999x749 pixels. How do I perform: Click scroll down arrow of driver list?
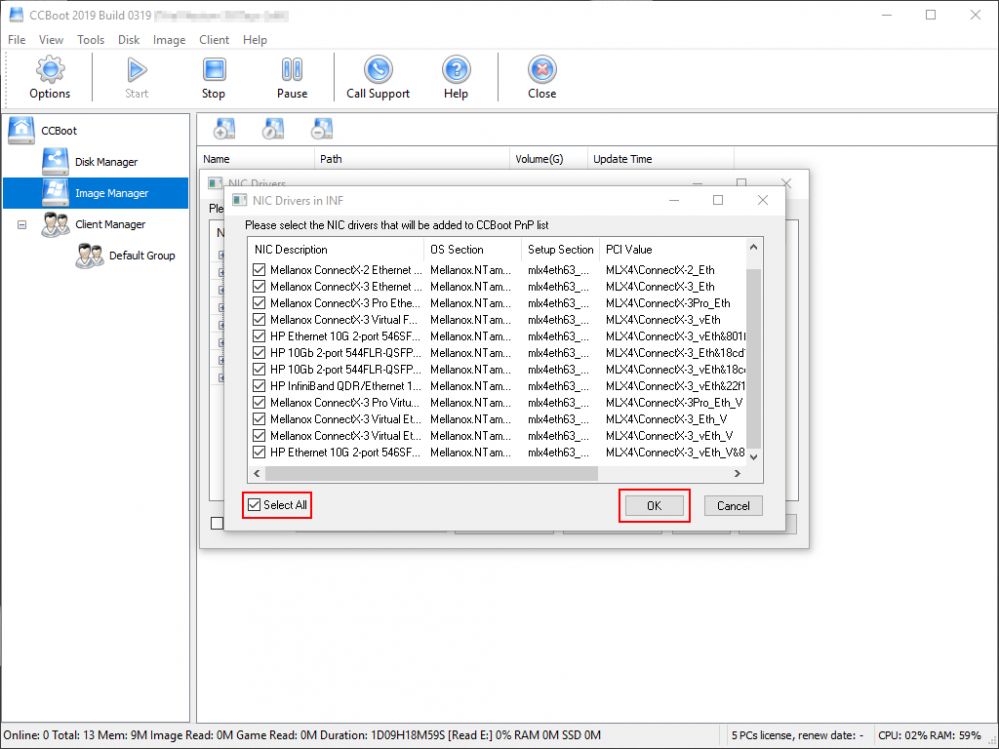[x=754, y=457]
